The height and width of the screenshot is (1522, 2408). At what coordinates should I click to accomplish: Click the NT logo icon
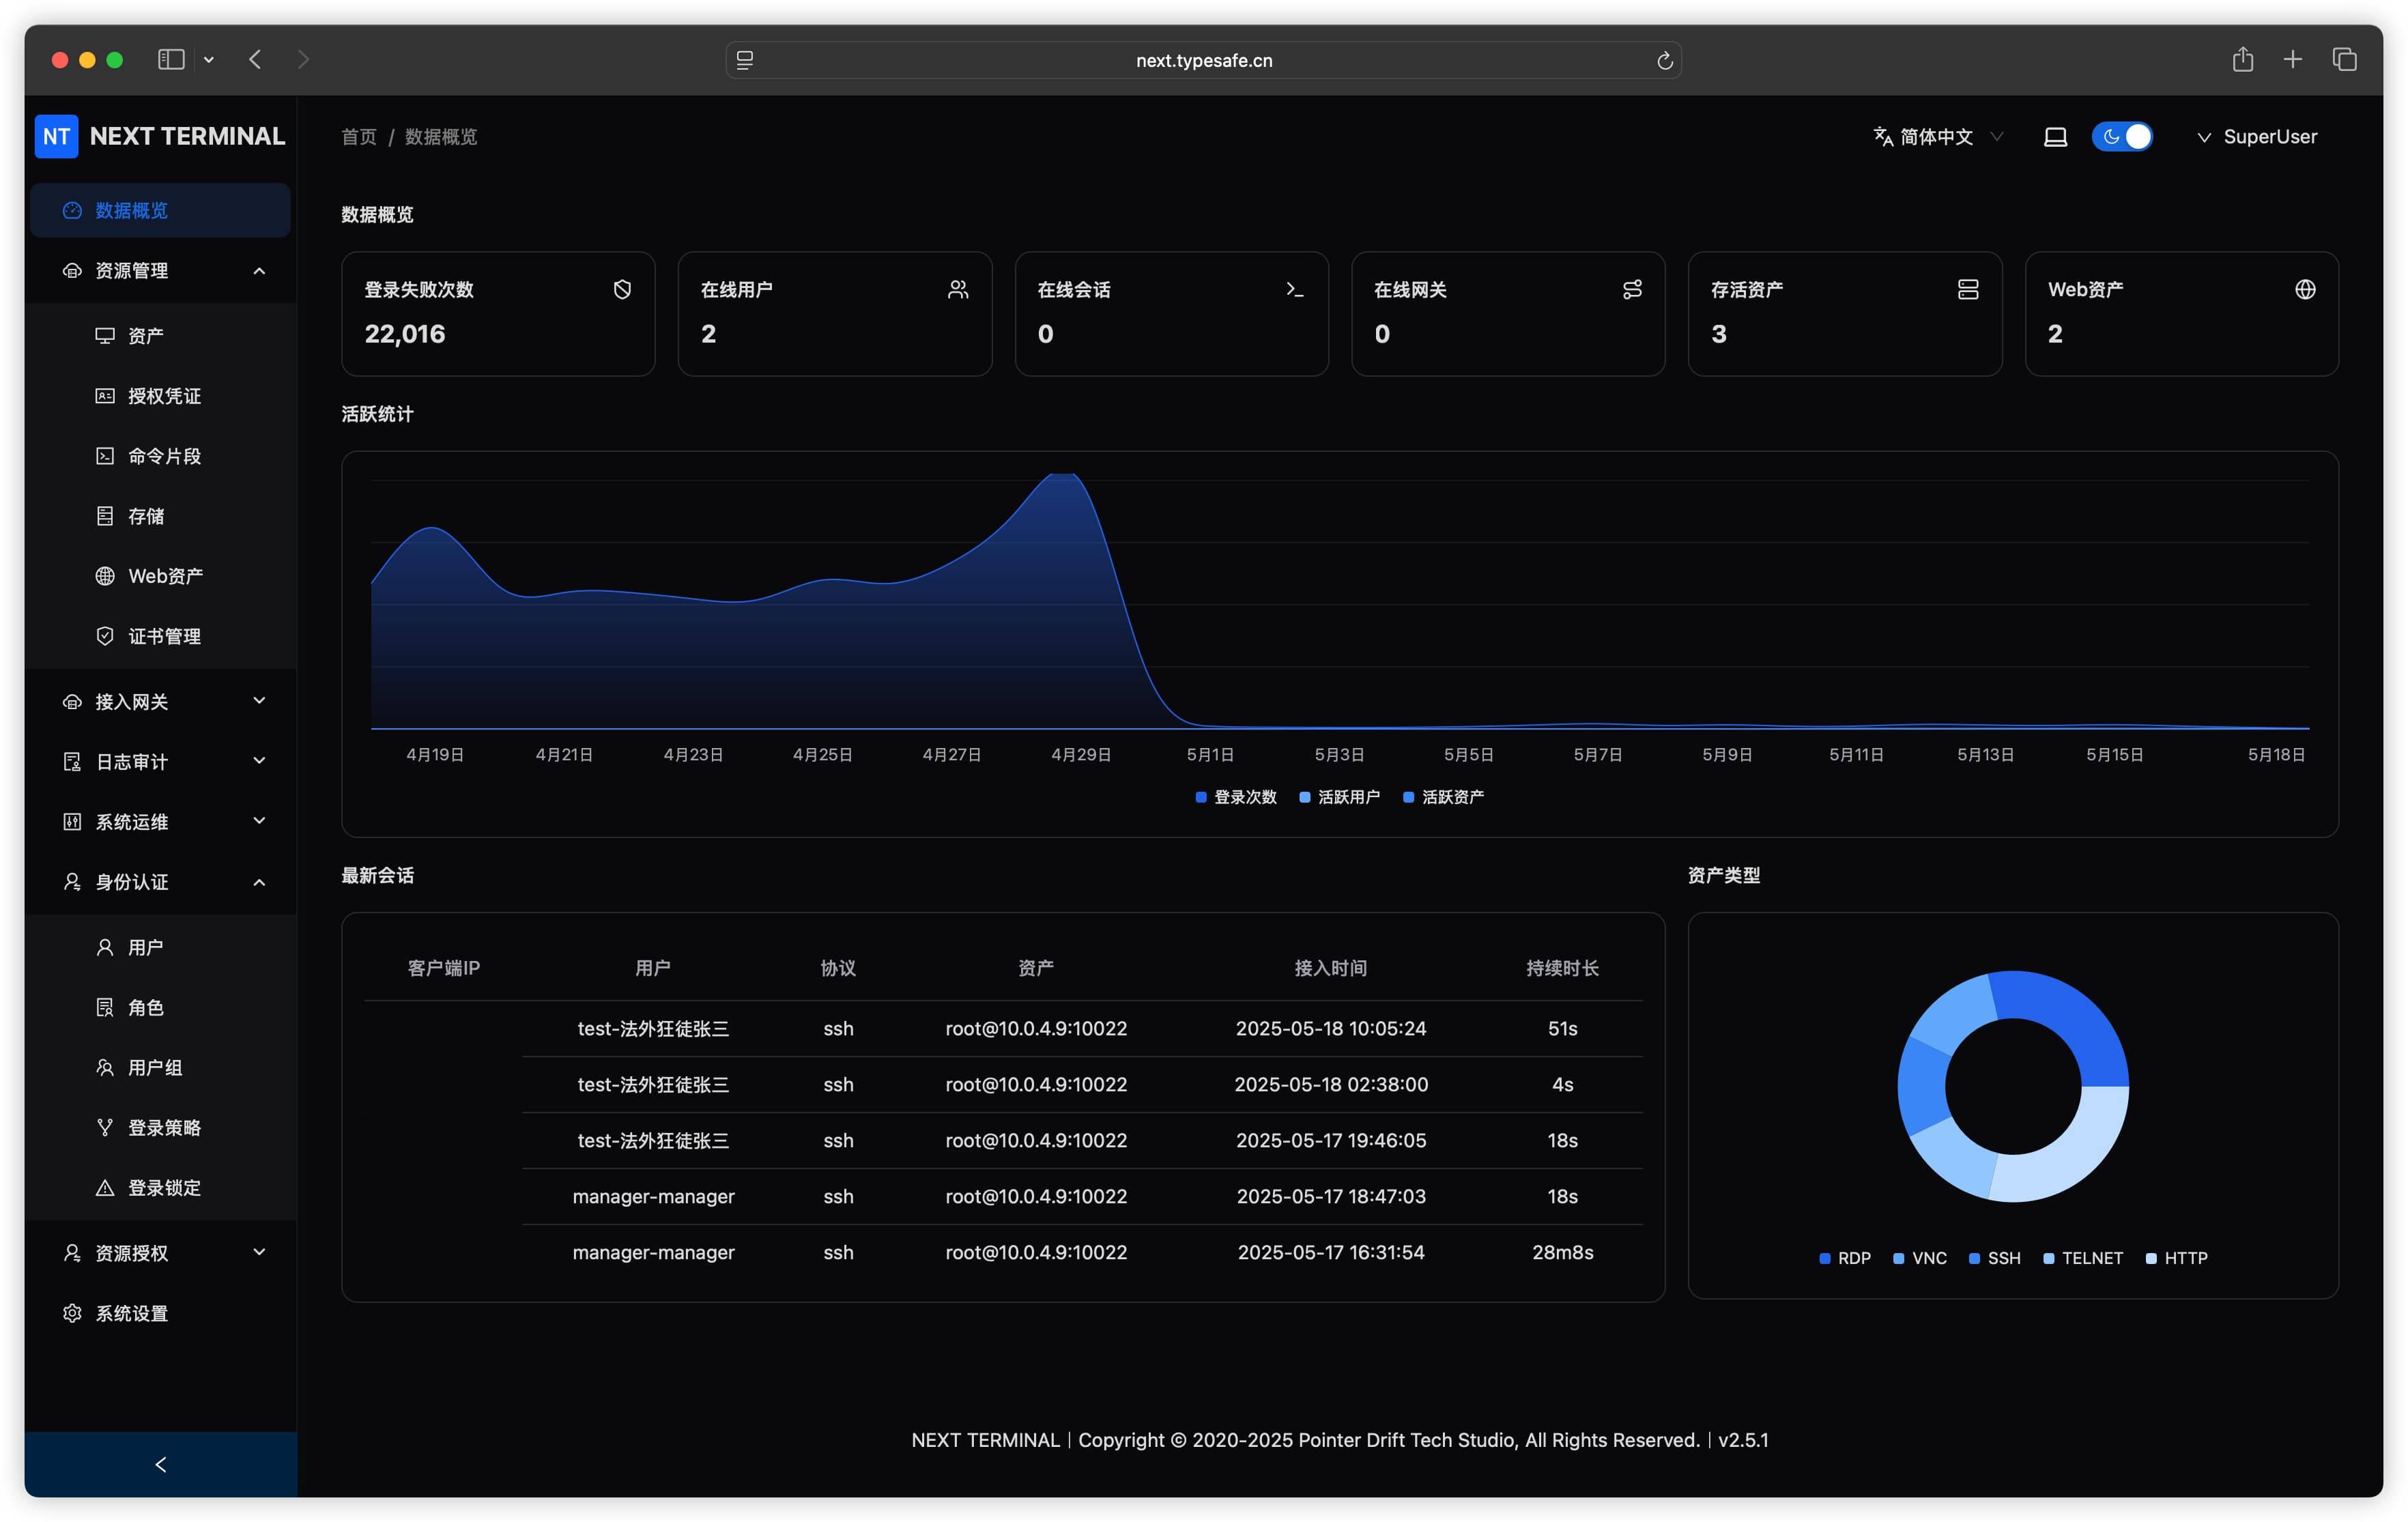click(x=56, y=136)
